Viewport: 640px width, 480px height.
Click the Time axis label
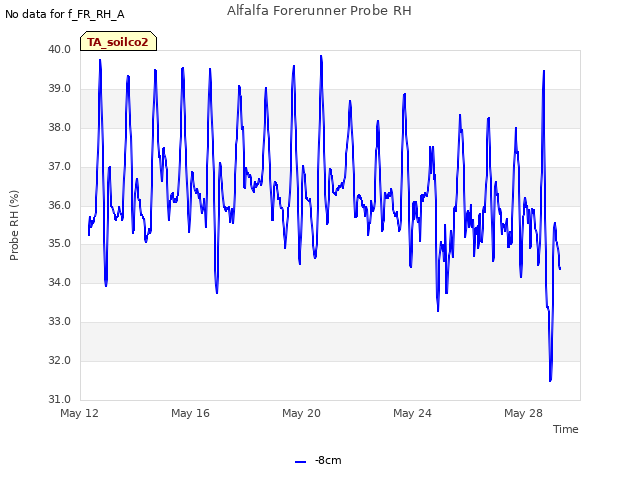click(566, 429)
